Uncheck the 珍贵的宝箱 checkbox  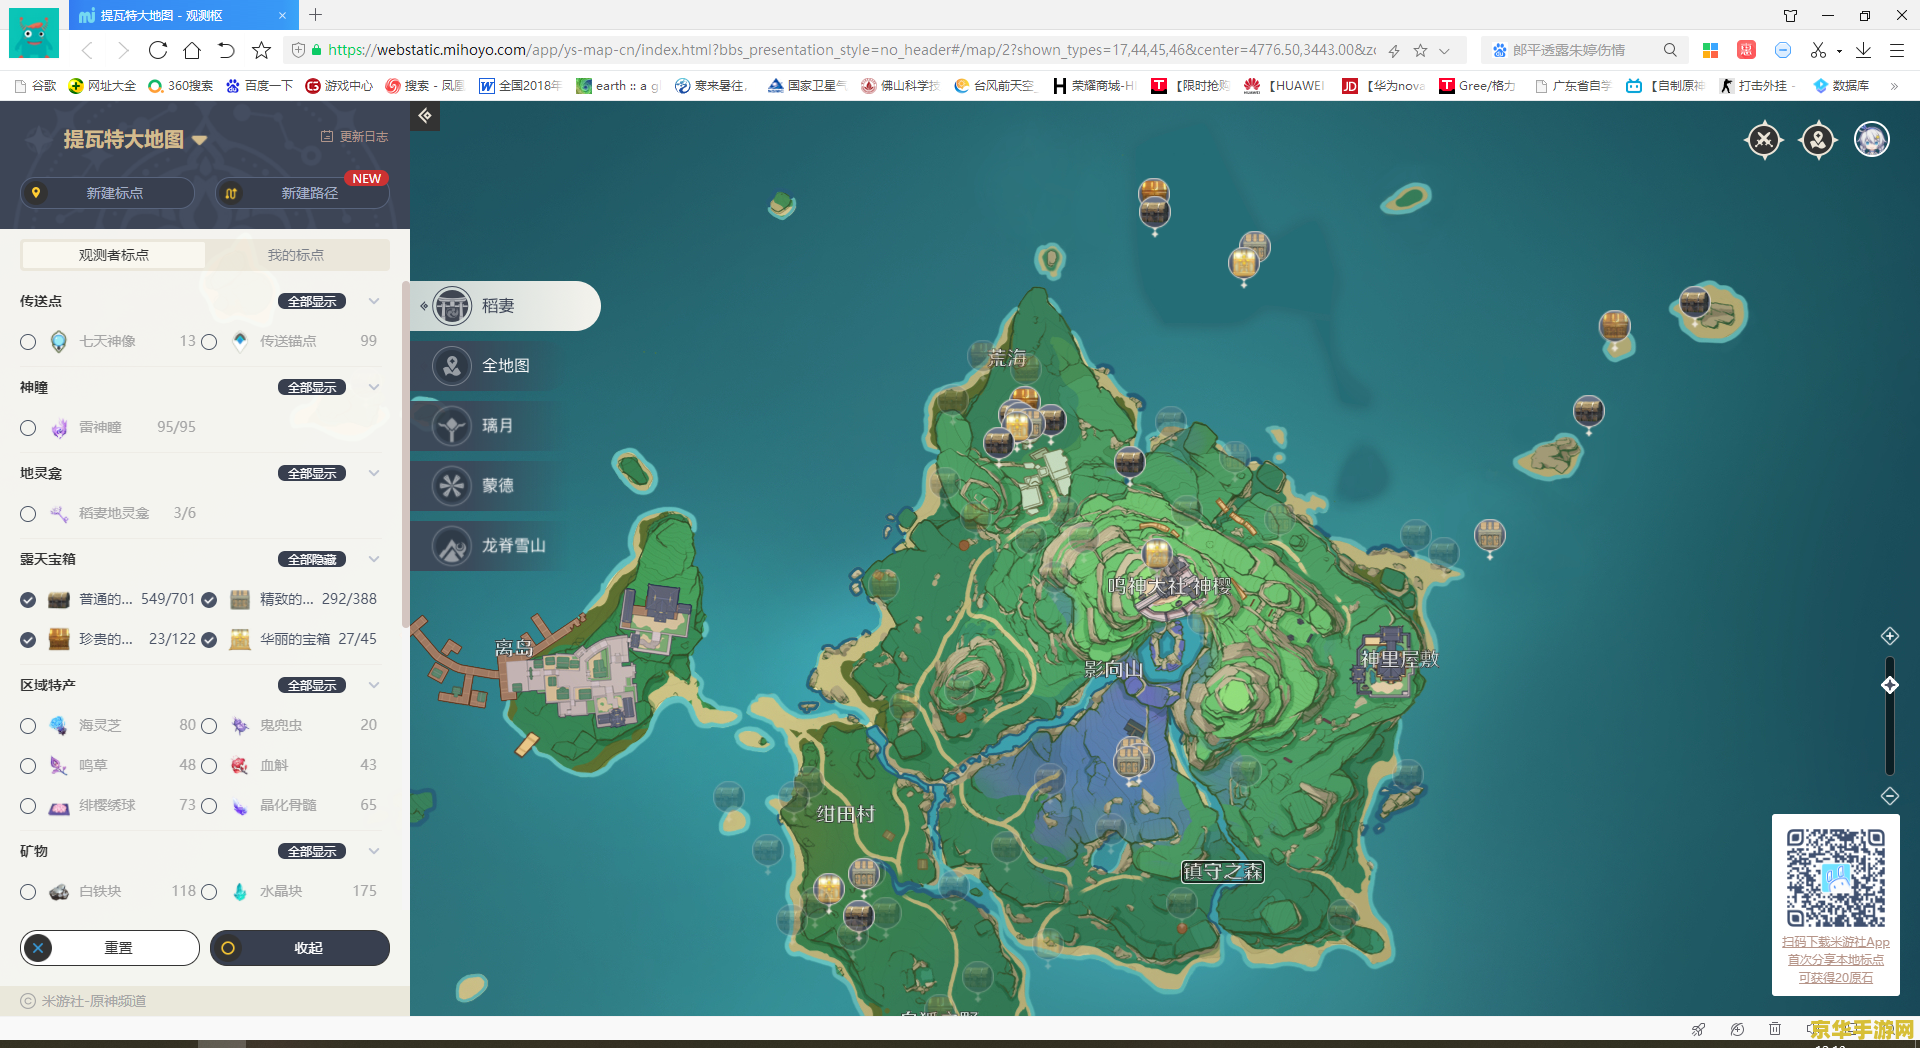pyautogui.click(x=28, y=640)
